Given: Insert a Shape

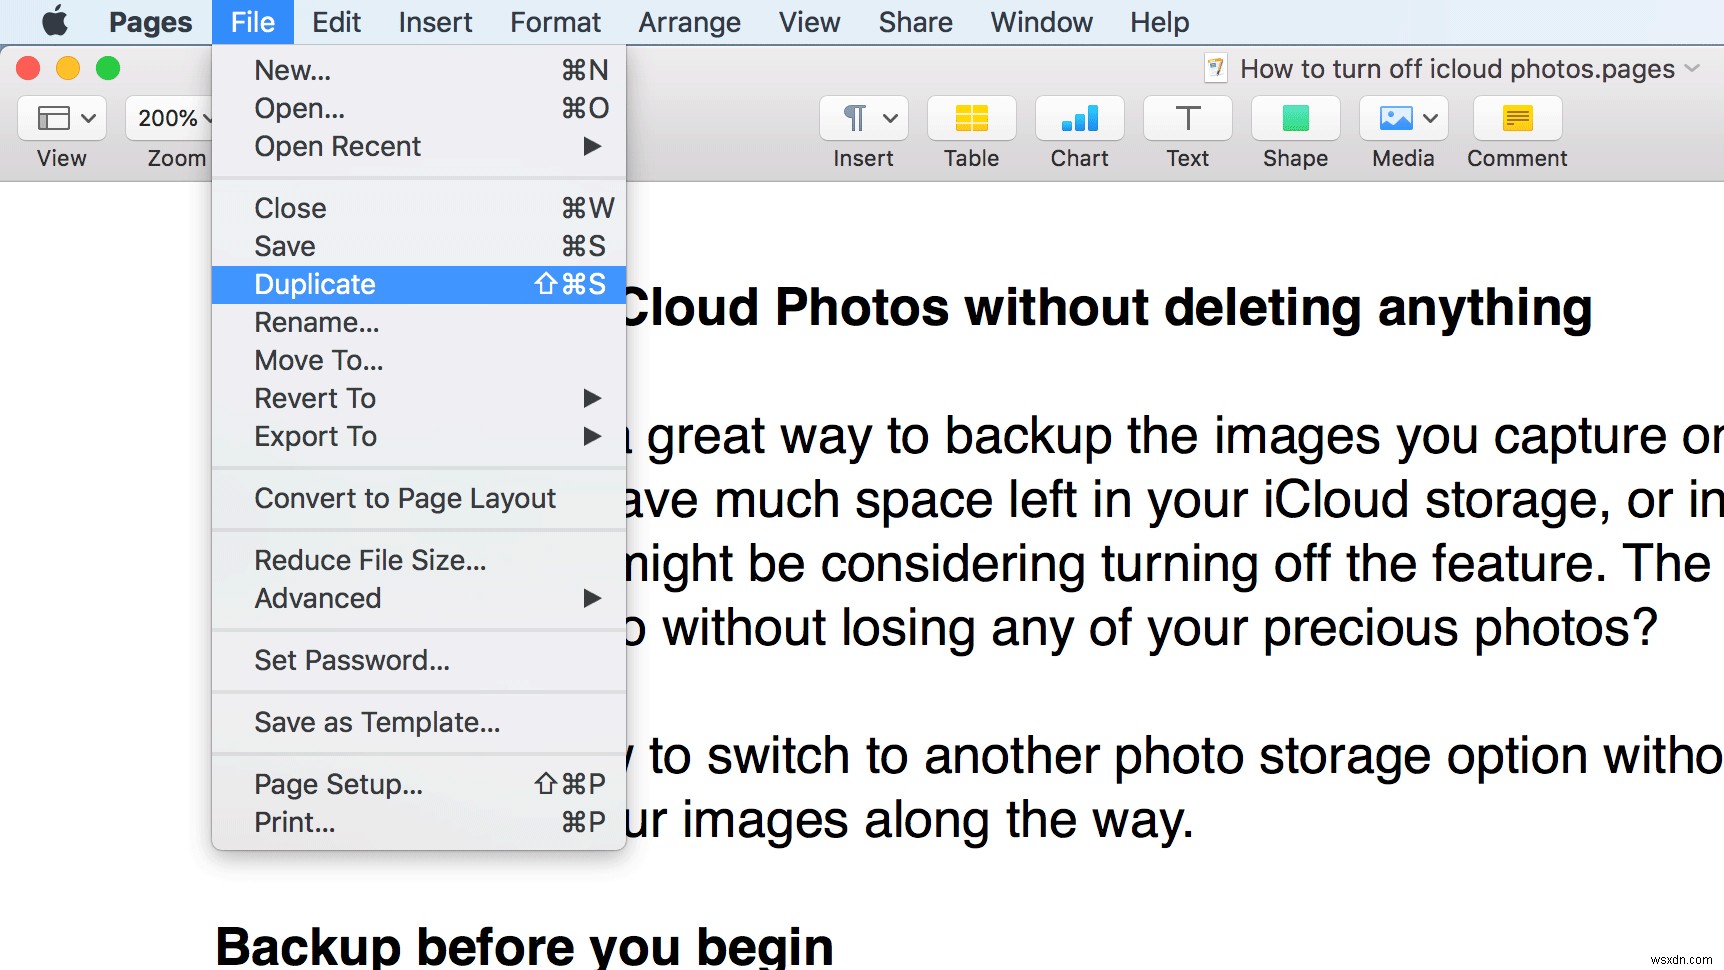Looking at the screenshot, I should 1294,118.
